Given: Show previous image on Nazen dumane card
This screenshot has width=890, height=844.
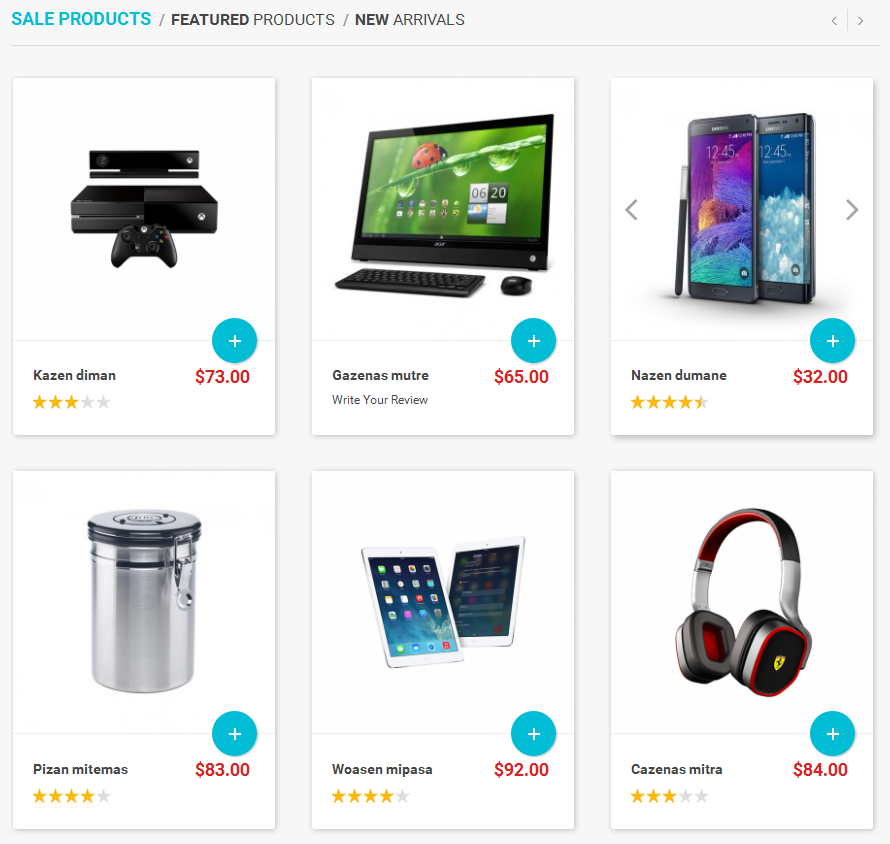Looking at the screenshot, I should tap(631, 209).
